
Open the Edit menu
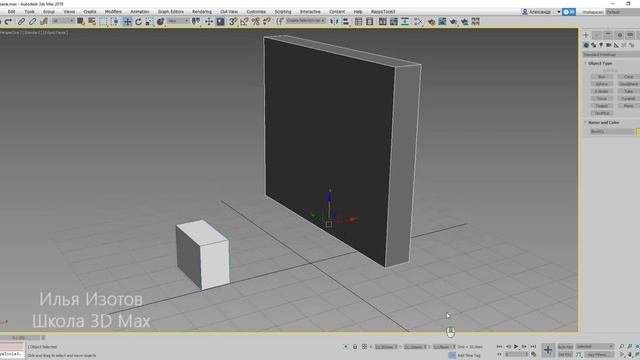11,12
